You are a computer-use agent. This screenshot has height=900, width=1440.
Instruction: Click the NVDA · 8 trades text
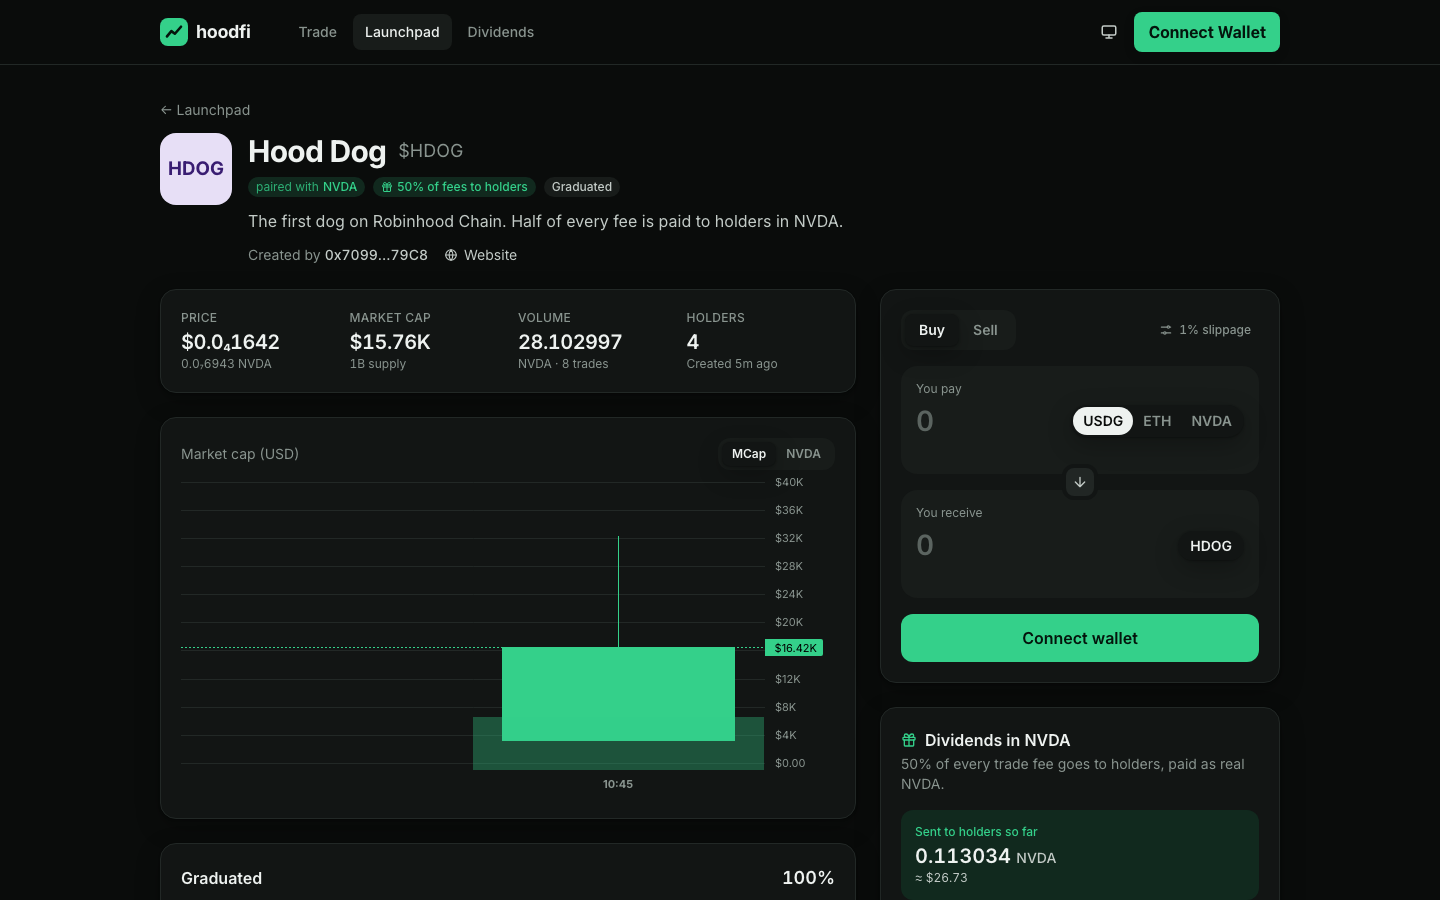point(563,364)
